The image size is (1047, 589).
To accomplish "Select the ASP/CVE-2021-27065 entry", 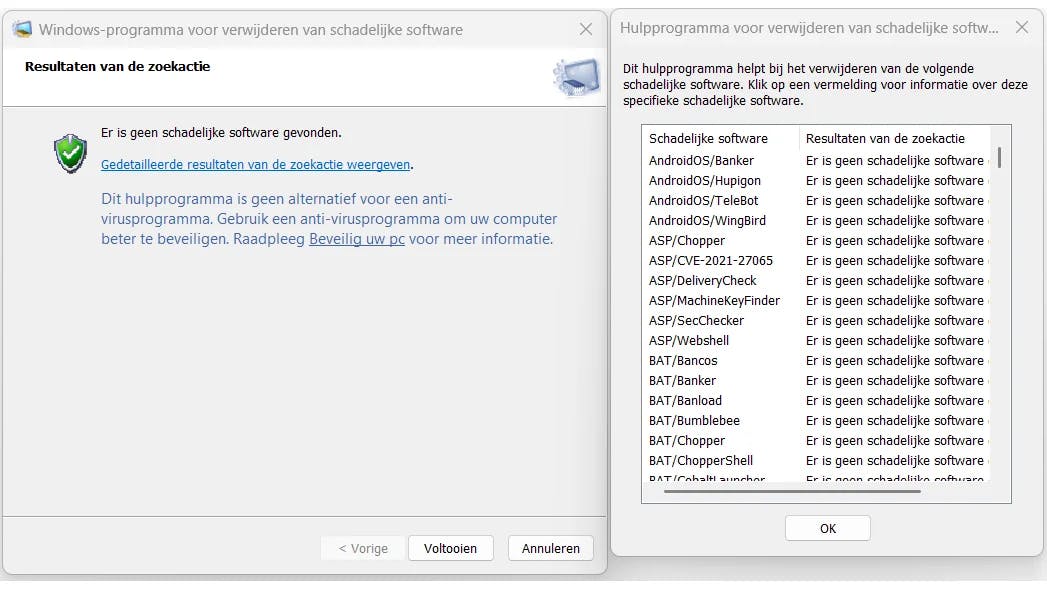I will click(x=710, y=260).
